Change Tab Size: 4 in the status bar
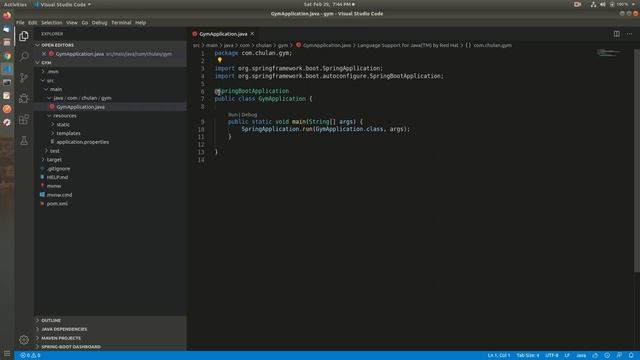This screenshot has height=360, width=640. (528, 356)
